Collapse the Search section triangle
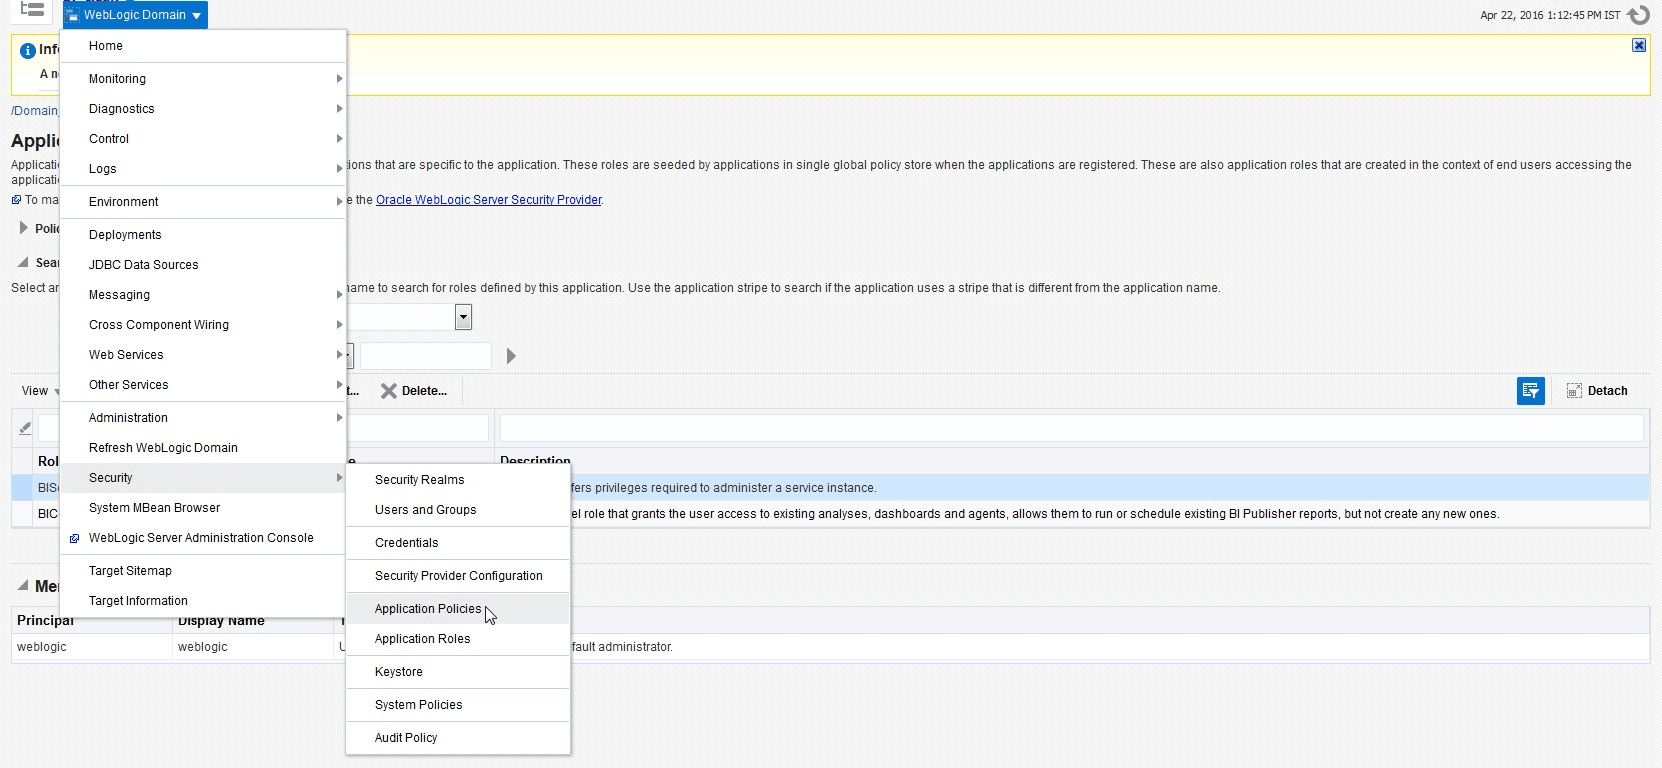1662x768 pixels. point(23,262)
